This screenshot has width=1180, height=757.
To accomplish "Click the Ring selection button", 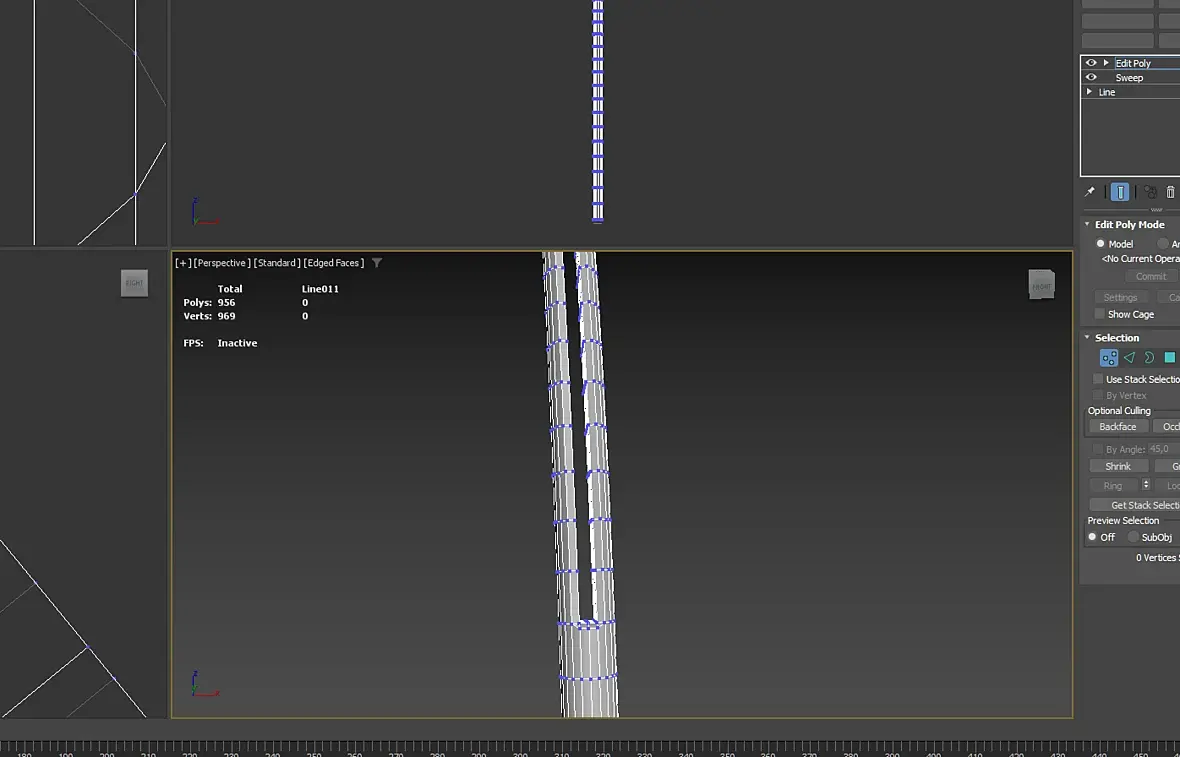I will click(x=1113, y=486).
